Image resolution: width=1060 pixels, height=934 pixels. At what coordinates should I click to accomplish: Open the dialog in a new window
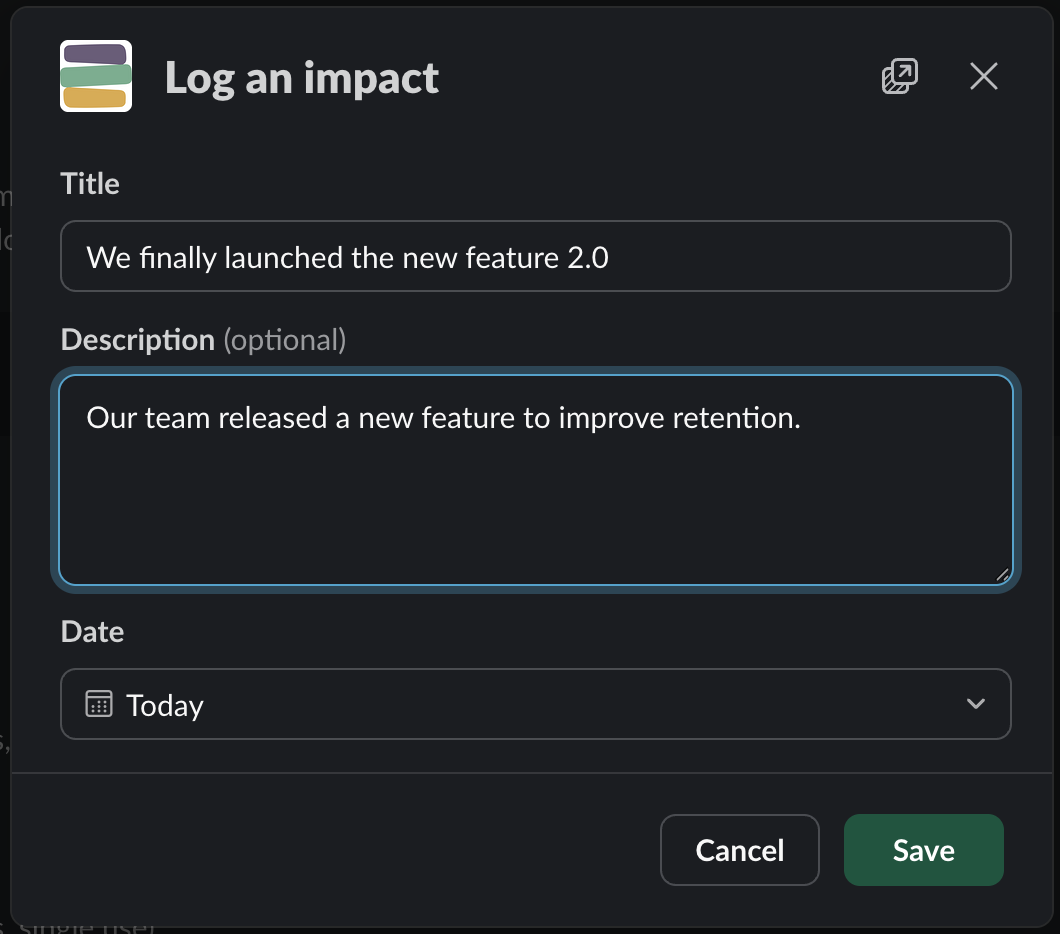pos(900,76)
